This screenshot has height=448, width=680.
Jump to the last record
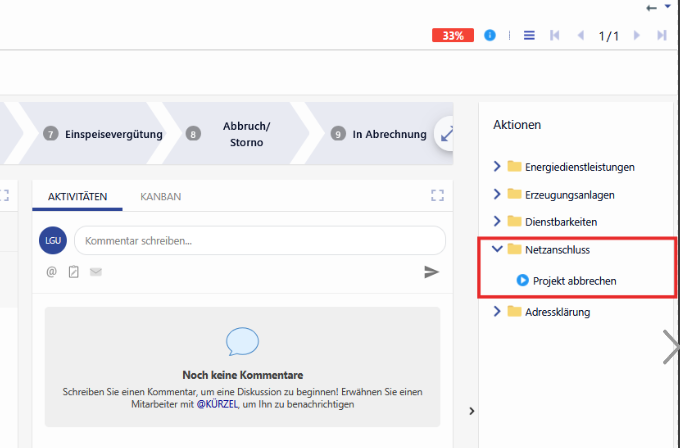point(661,35)
